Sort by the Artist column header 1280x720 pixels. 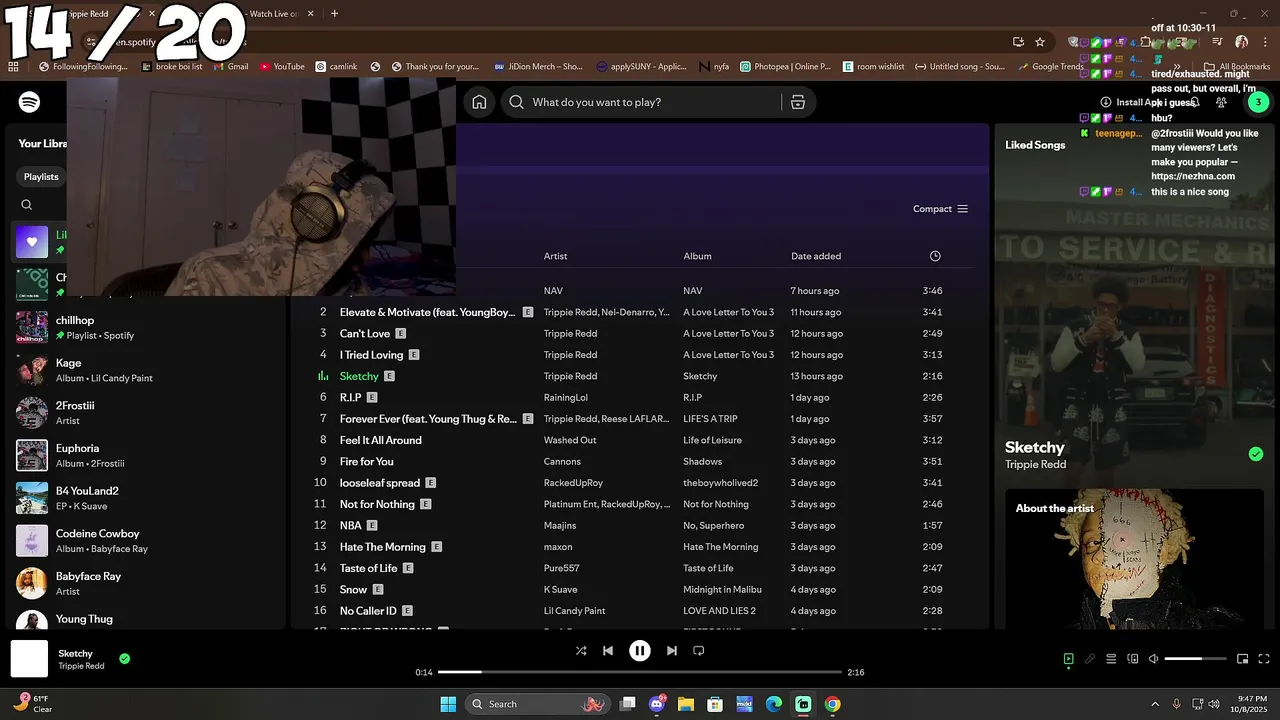point(555,256)
